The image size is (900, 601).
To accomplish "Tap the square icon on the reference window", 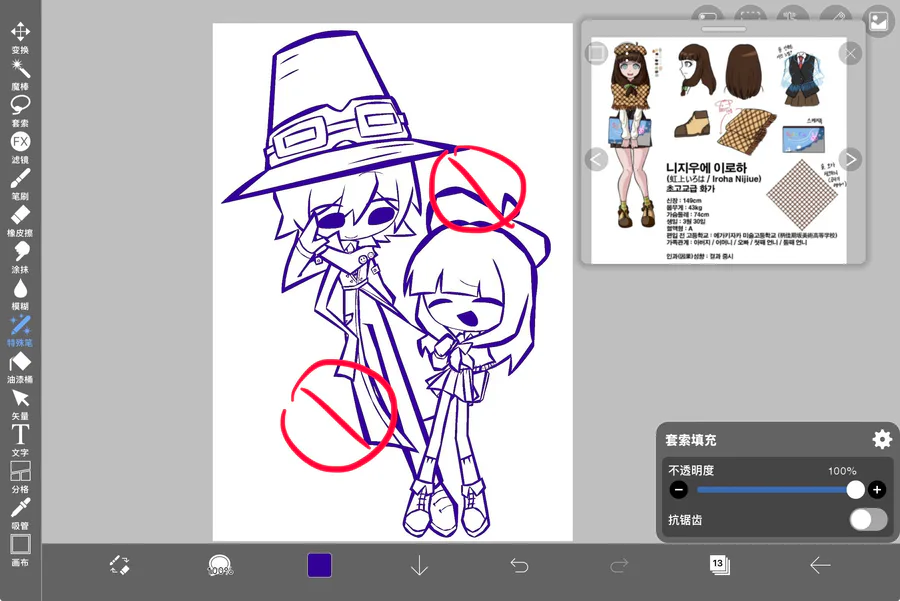I will pyautogui.click(x=596, y=53).
